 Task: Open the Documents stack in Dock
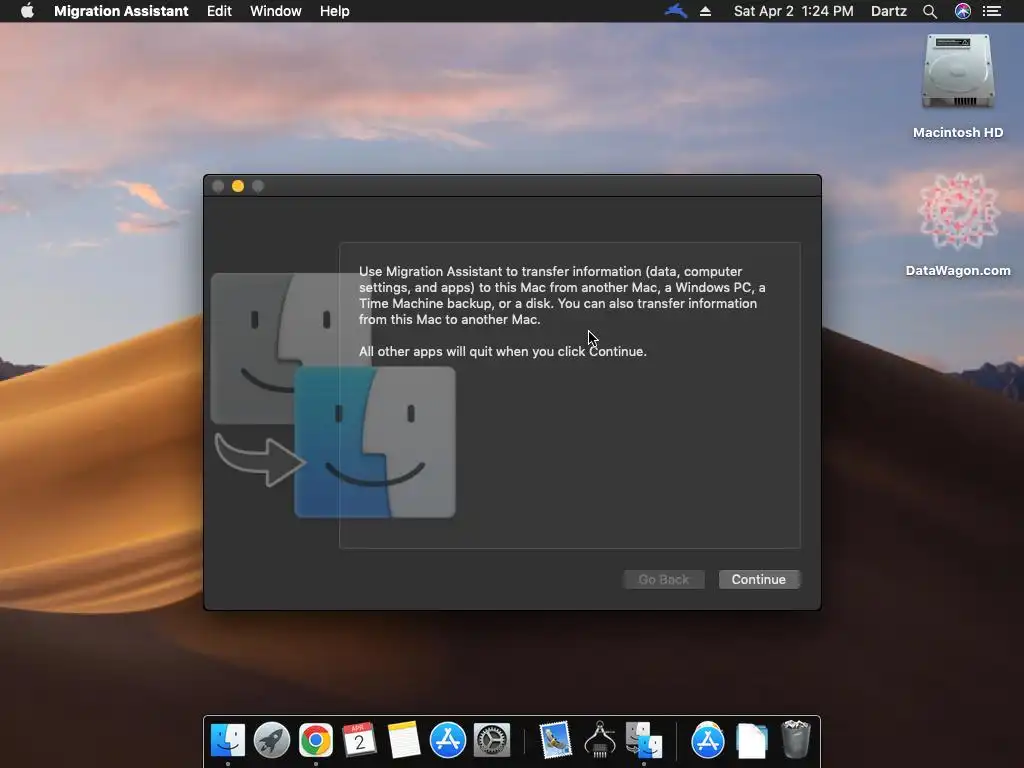(752, 741)
